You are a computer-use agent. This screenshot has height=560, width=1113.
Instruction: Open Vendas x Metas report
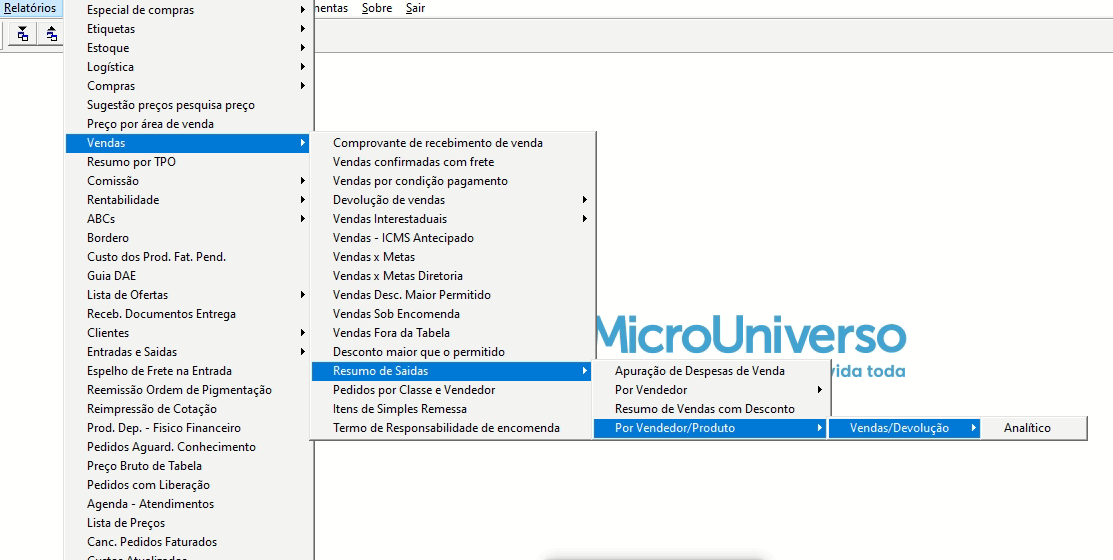451,257
